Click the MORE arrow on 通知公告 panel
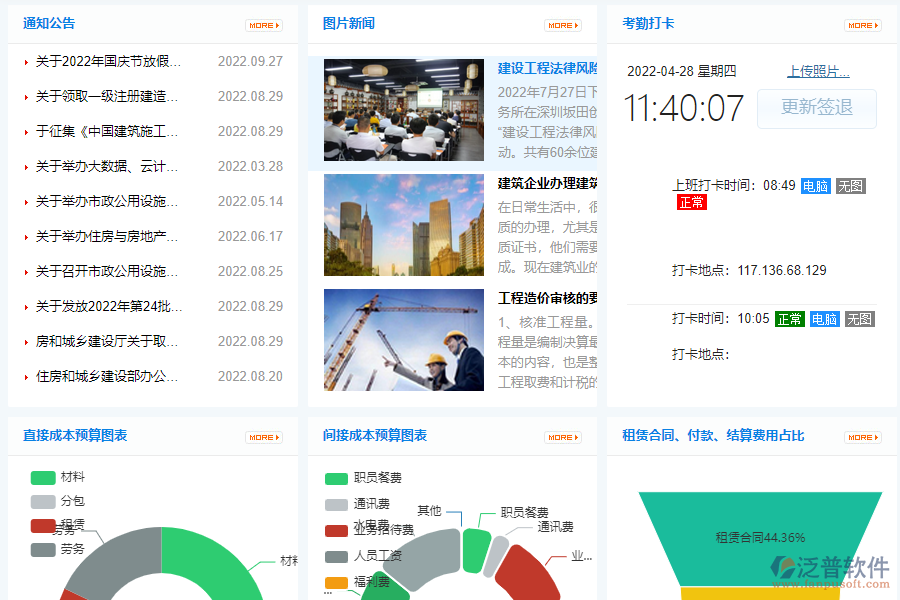 tap(263, 23)
